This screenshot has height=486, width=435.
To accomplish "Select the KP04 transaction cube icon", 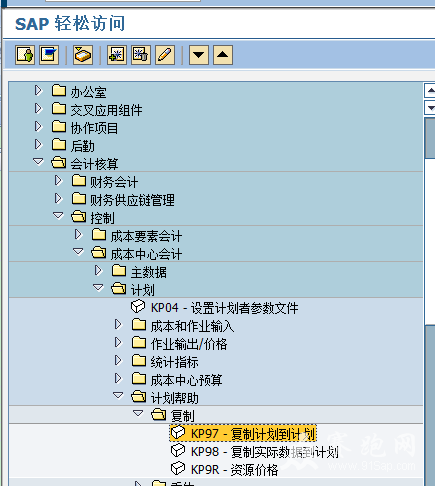I will tap(138, 307).
